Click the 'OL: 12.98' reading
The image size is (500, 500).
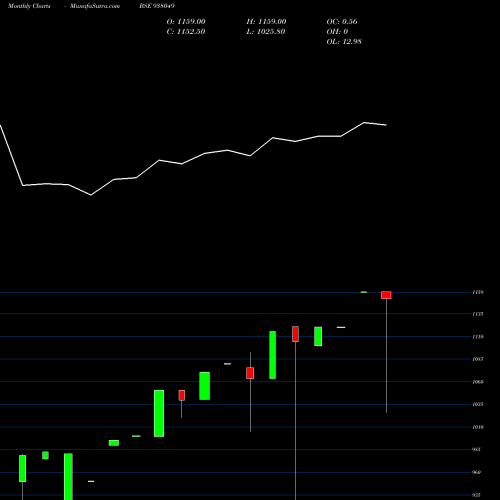pyautogui.click(x=344, y=42)
